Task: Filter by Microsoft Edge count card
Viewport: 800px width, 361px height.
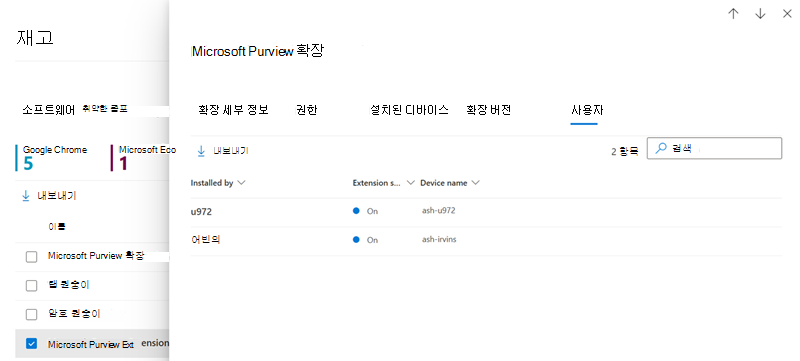Action: point(144,158)
